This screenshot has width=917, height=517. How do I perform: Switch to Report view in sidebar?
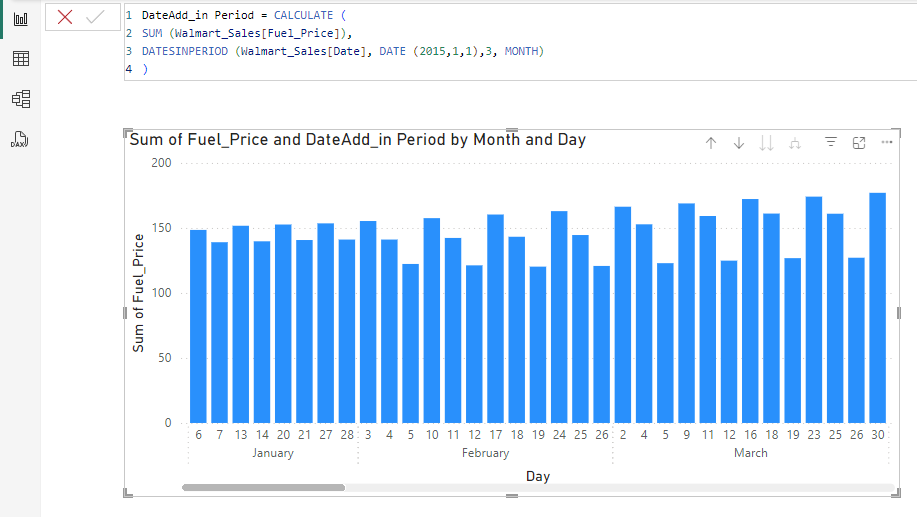pyautogui.click(x=20, y=18)
